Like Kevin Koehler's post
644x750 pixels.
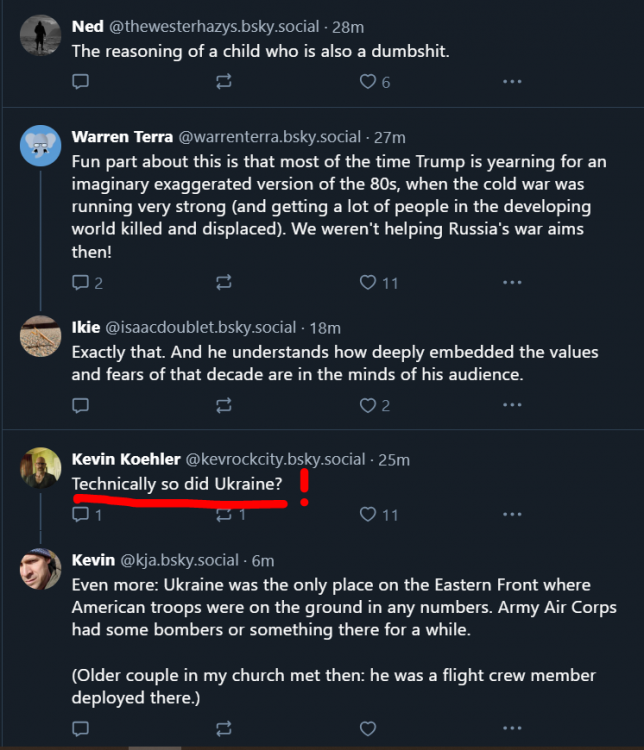[368, 514]
